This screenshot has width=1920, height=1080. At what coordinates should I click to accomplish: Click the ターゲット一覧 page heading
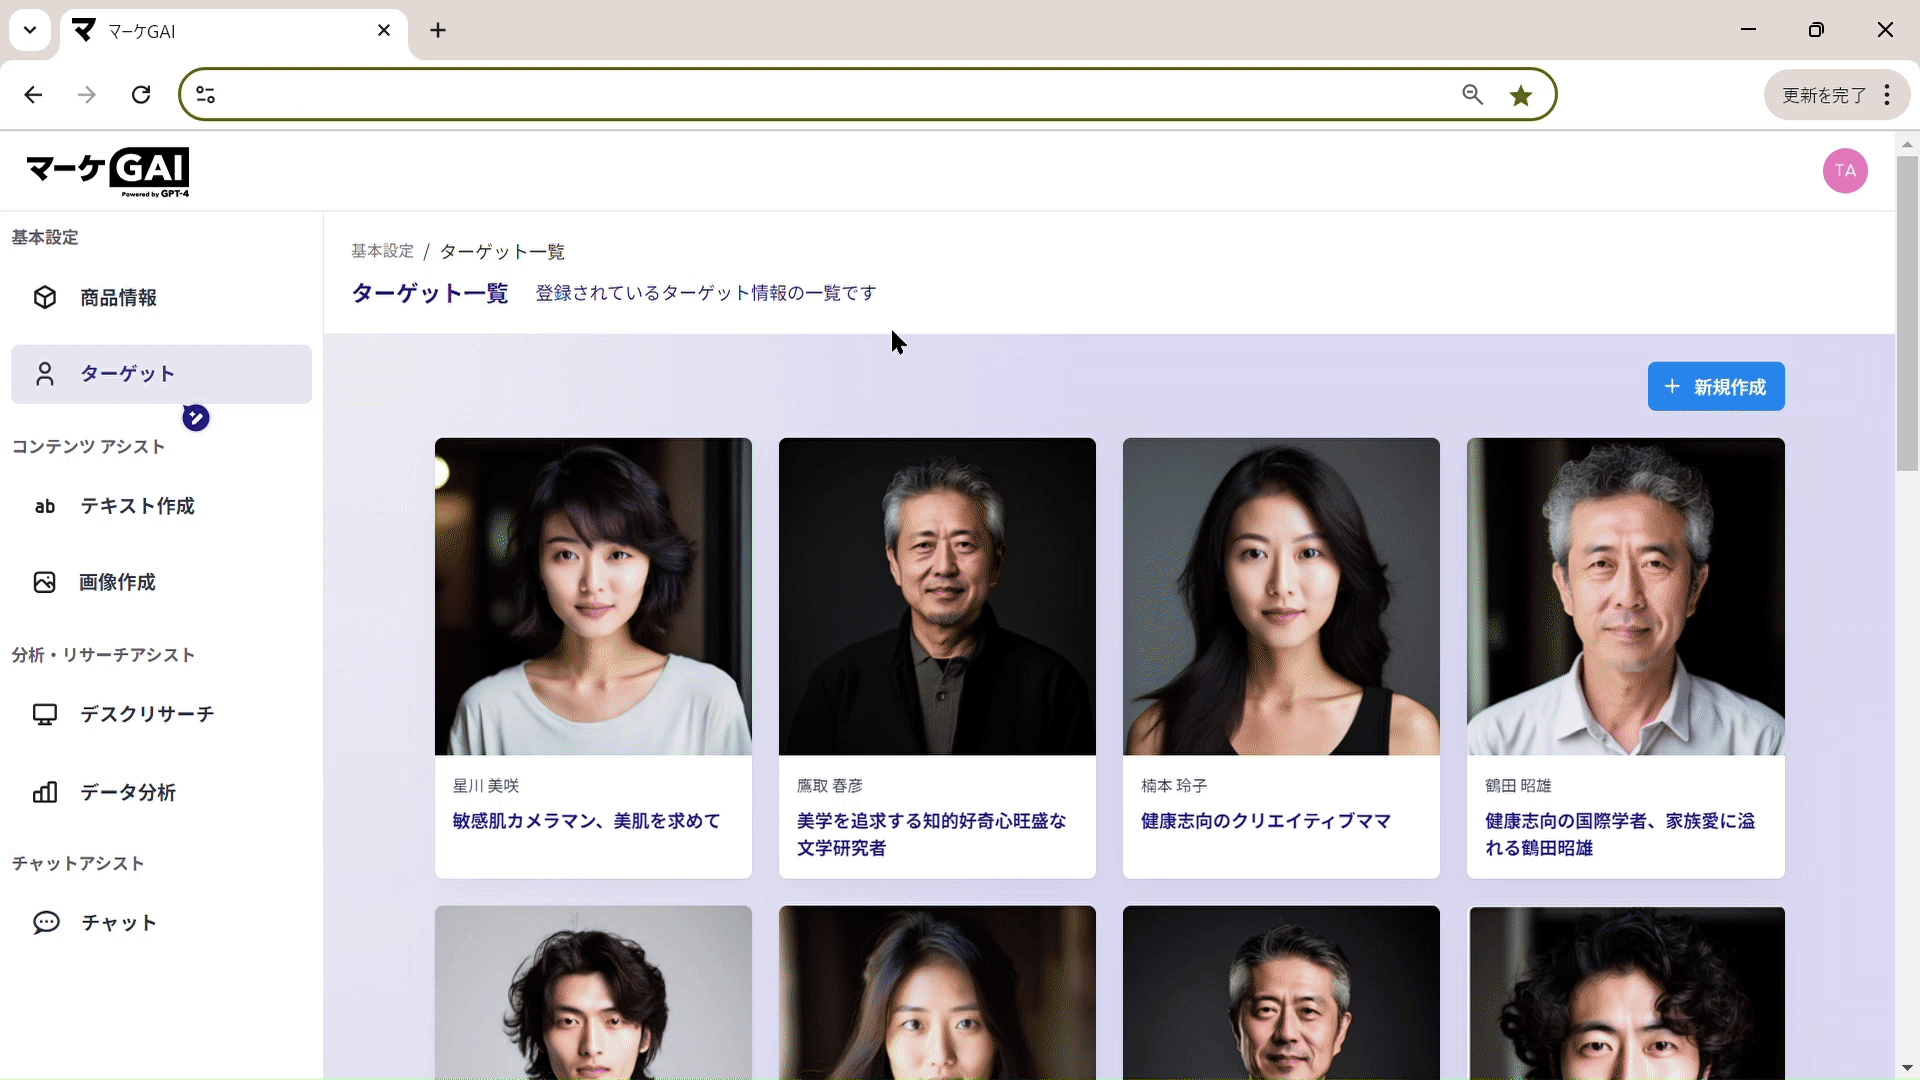[x=430, y=293]
